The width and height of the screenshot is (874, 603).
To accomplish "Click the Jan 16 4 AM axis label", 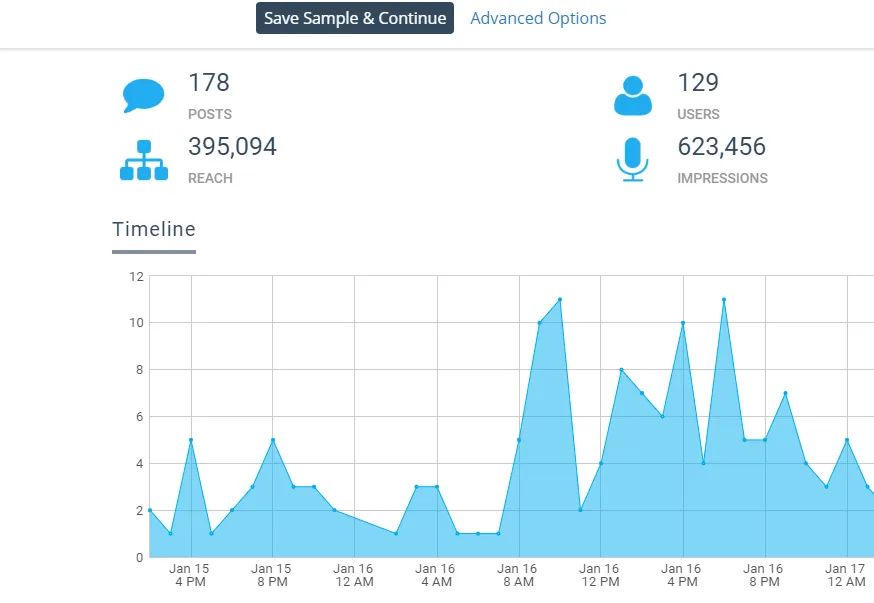I will 436,575.
